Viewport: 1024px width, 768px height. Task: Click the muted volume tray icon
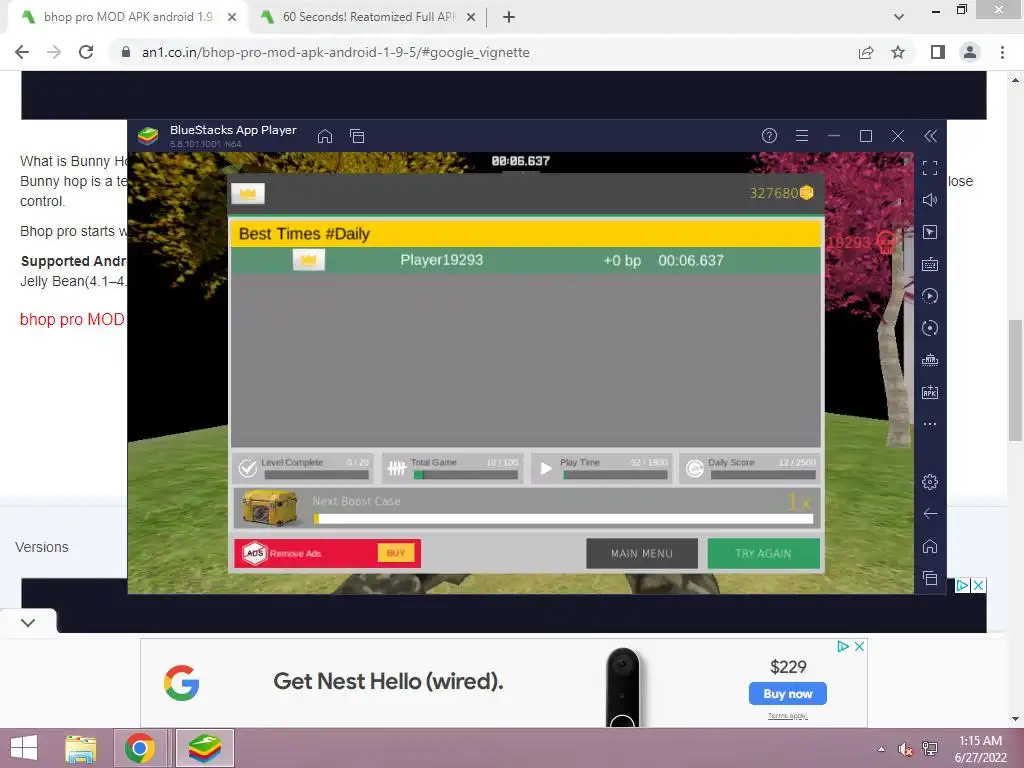(905, 749)
